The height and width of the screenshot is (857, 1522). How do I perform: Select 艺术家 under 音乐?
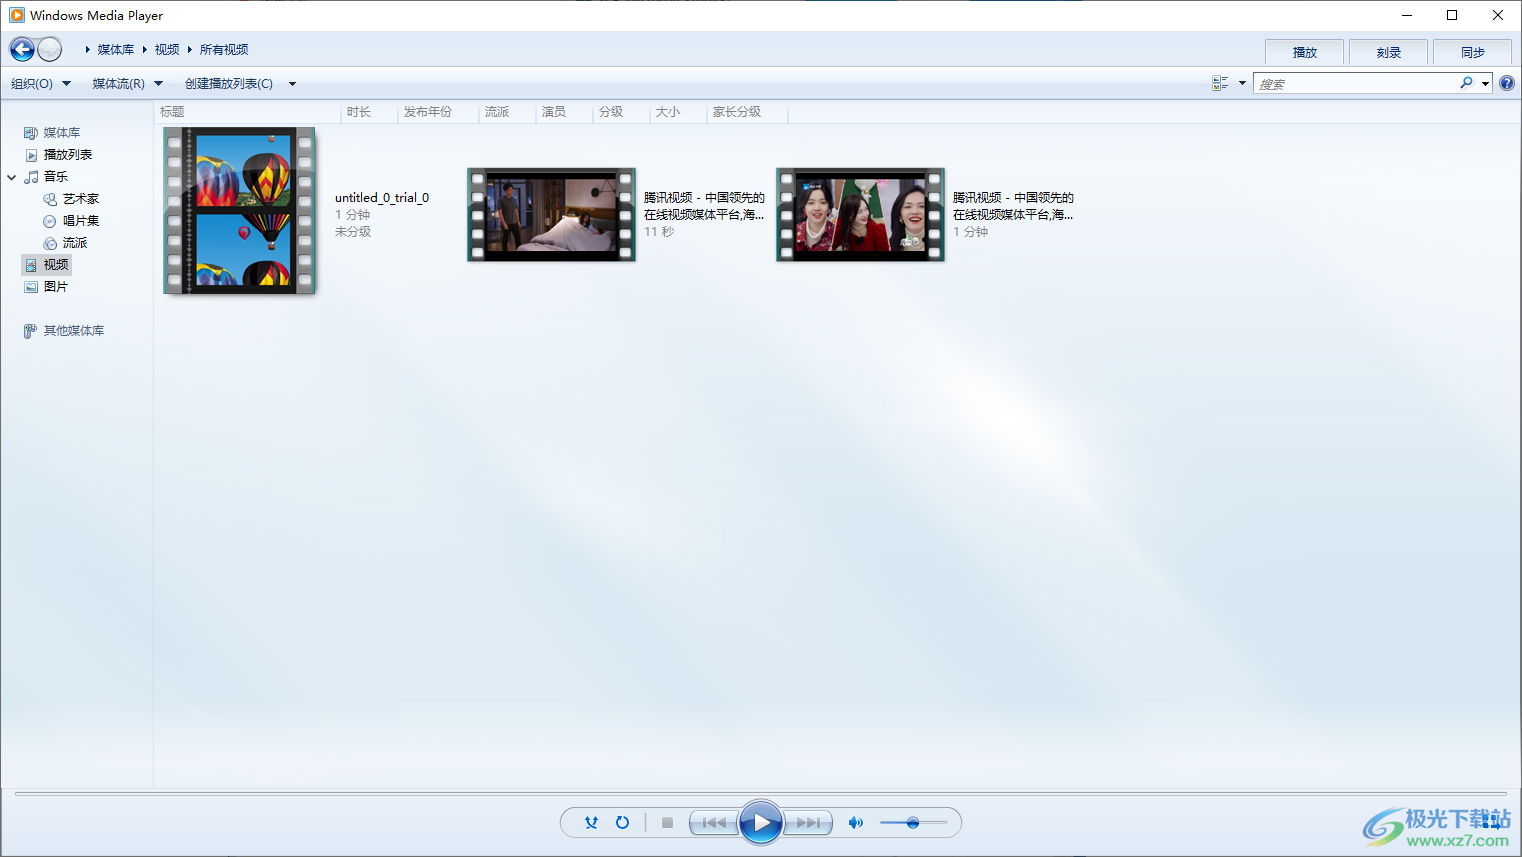81,198
